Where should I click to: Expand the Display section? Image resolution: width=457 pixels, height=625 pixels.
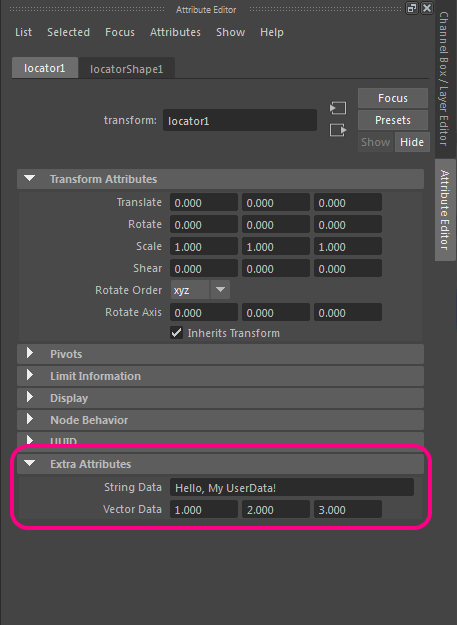(30, 397)
